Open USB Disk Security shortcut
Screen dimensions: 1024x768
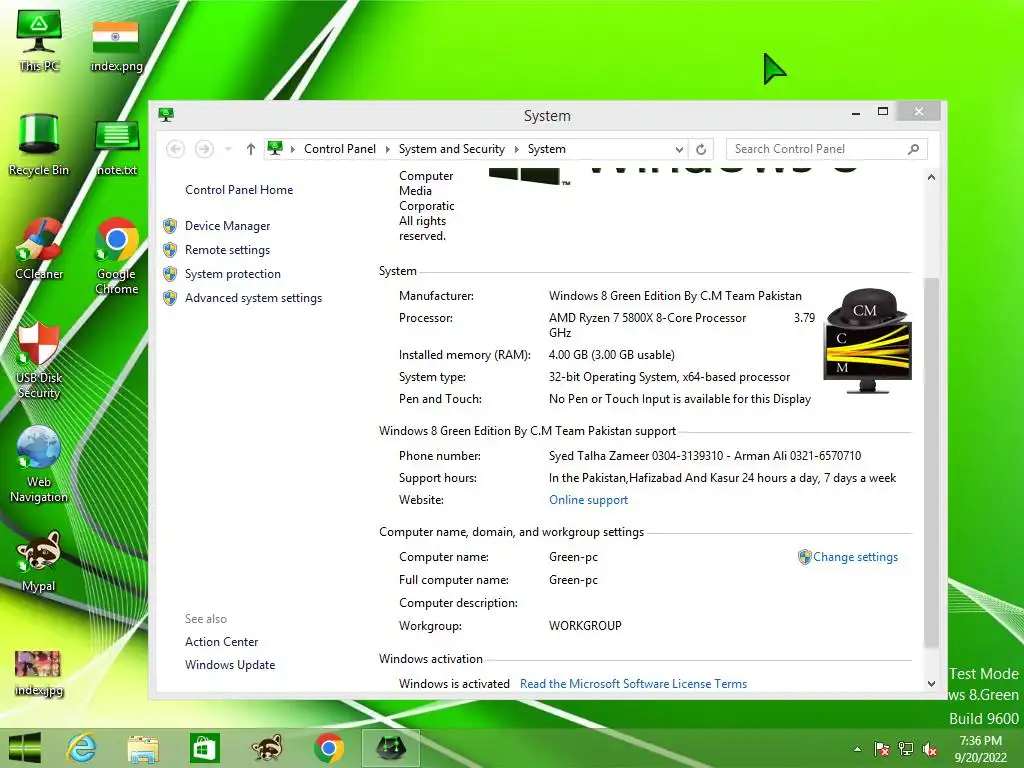click(x=39, y=360)
